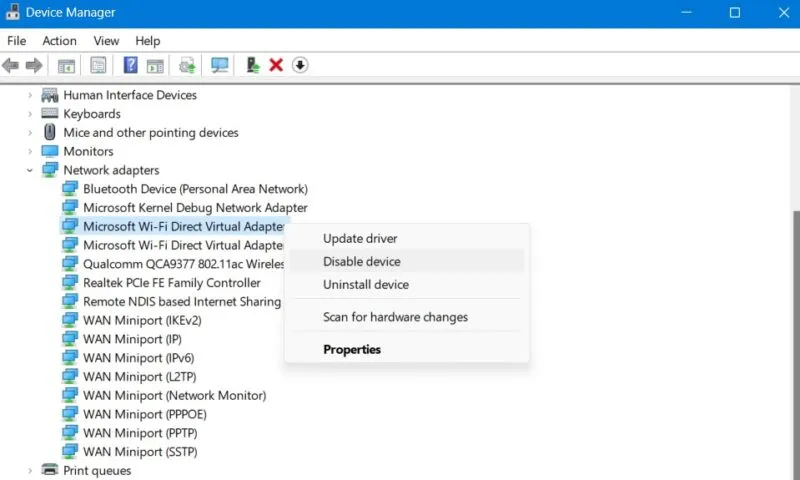This screenshot has width=800, height=480.
Task: Choose Disable device from context menu
Action: pyautogui.click(x=361, y=262)
